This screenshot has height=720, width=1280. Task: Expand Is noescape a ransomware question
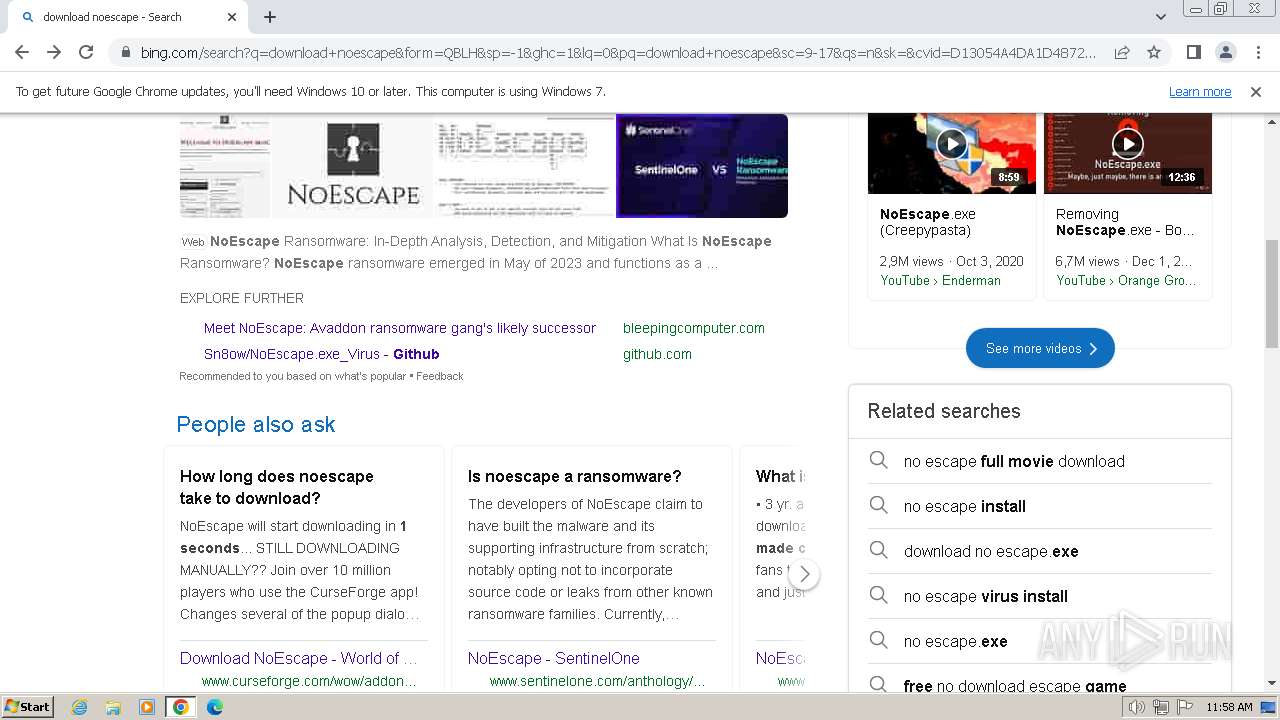(x=575, y=476)
